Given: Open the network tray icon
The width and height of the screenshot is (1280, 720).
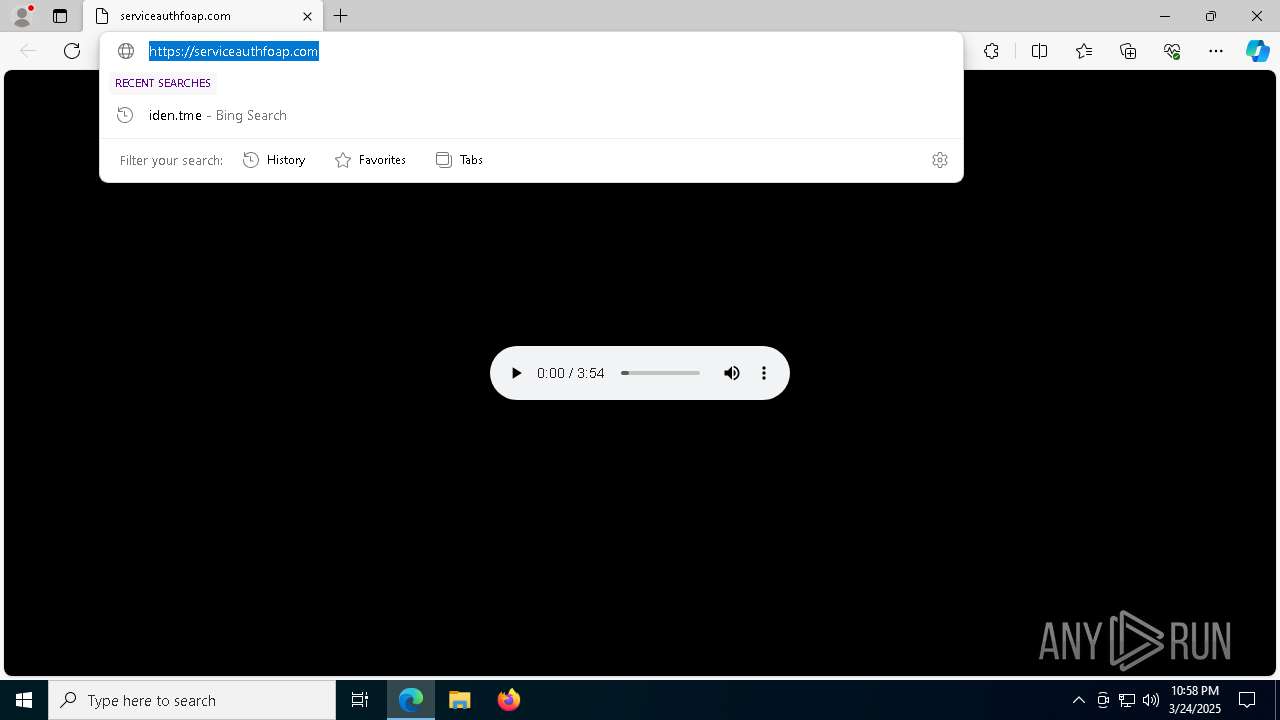Looking at the screenshot, I should pos(1127,700).
